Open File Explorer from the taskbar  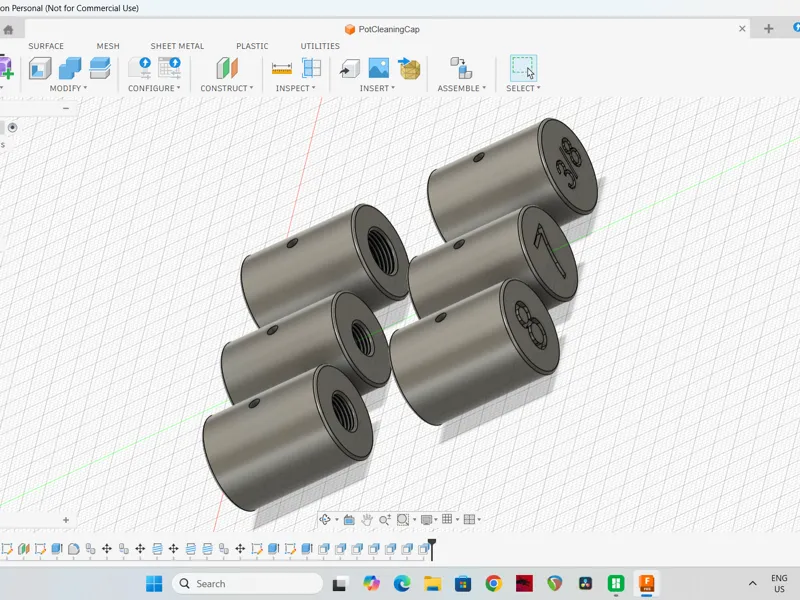point(432,583)
